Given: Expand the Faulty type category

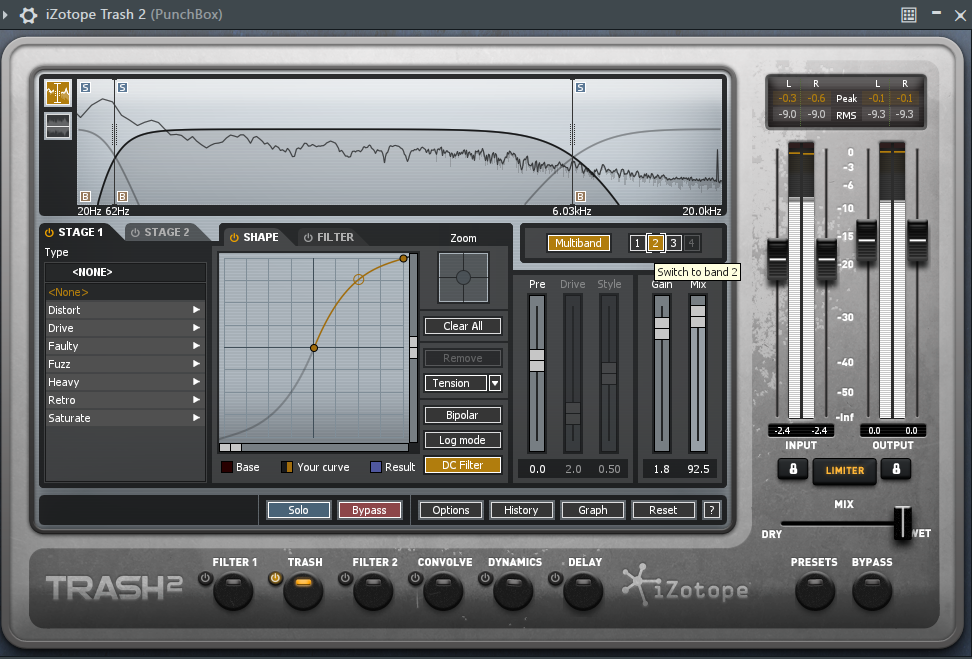Looking at the screenshot, I should [125, 346].
